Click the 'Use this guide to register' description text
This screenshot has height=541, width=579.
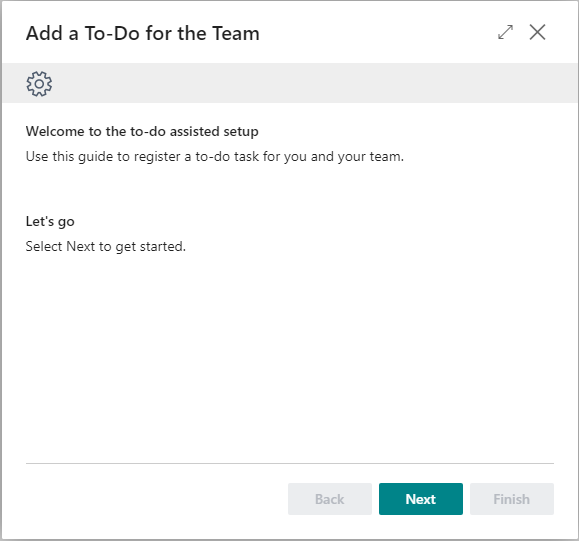tap(215, 157)
